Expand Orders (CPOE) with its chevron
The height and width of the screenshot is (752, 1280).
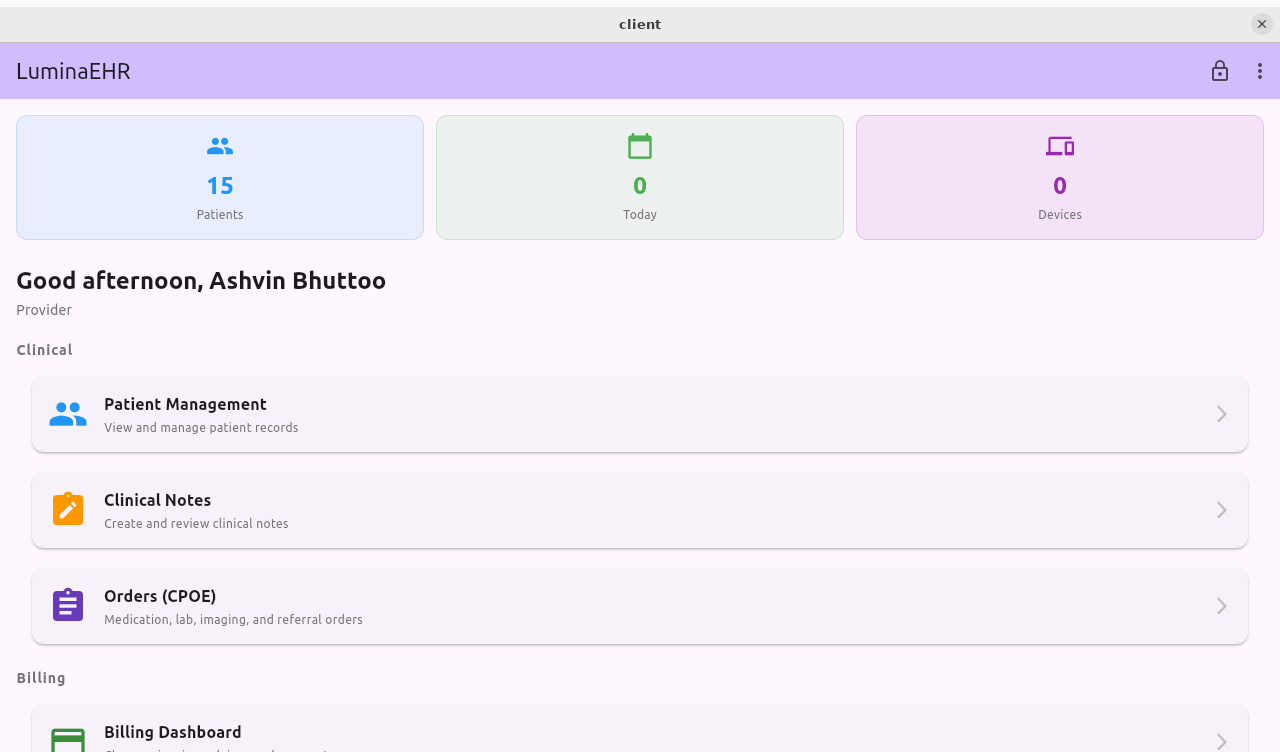(1220, 605)
